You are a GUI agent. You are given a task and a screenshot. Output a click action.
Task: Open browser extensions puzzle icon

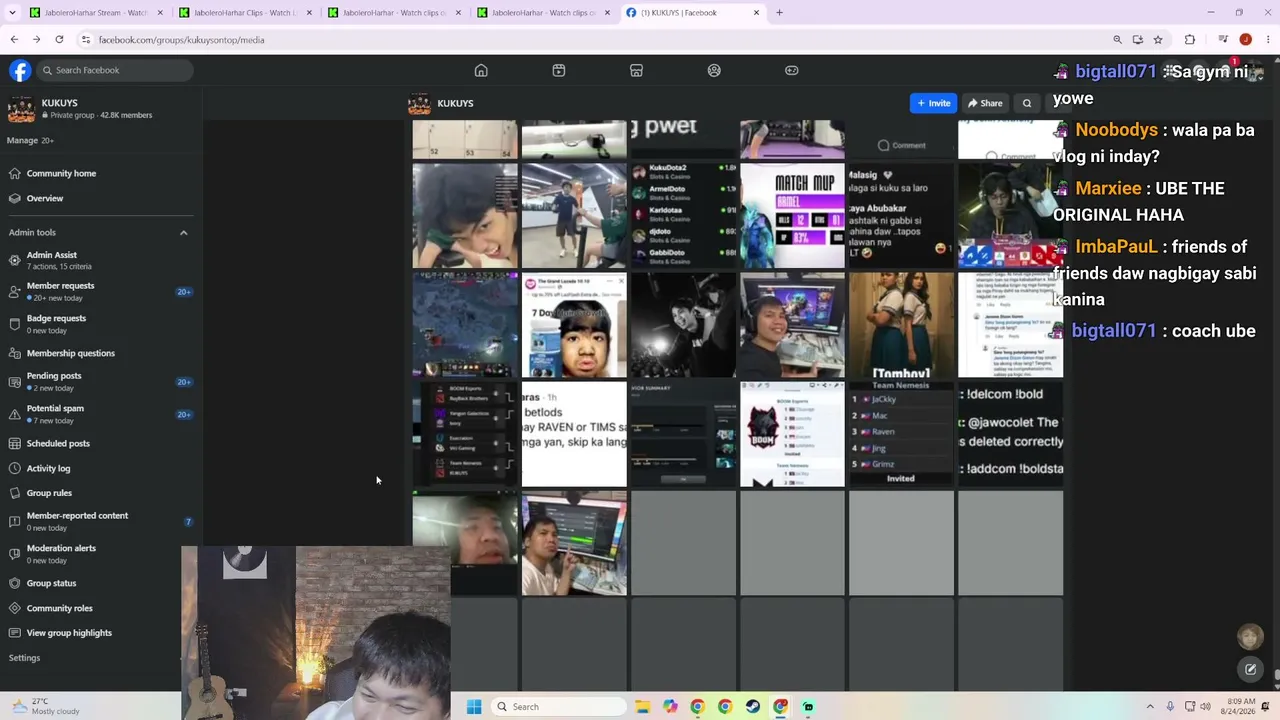point(1189,40)
